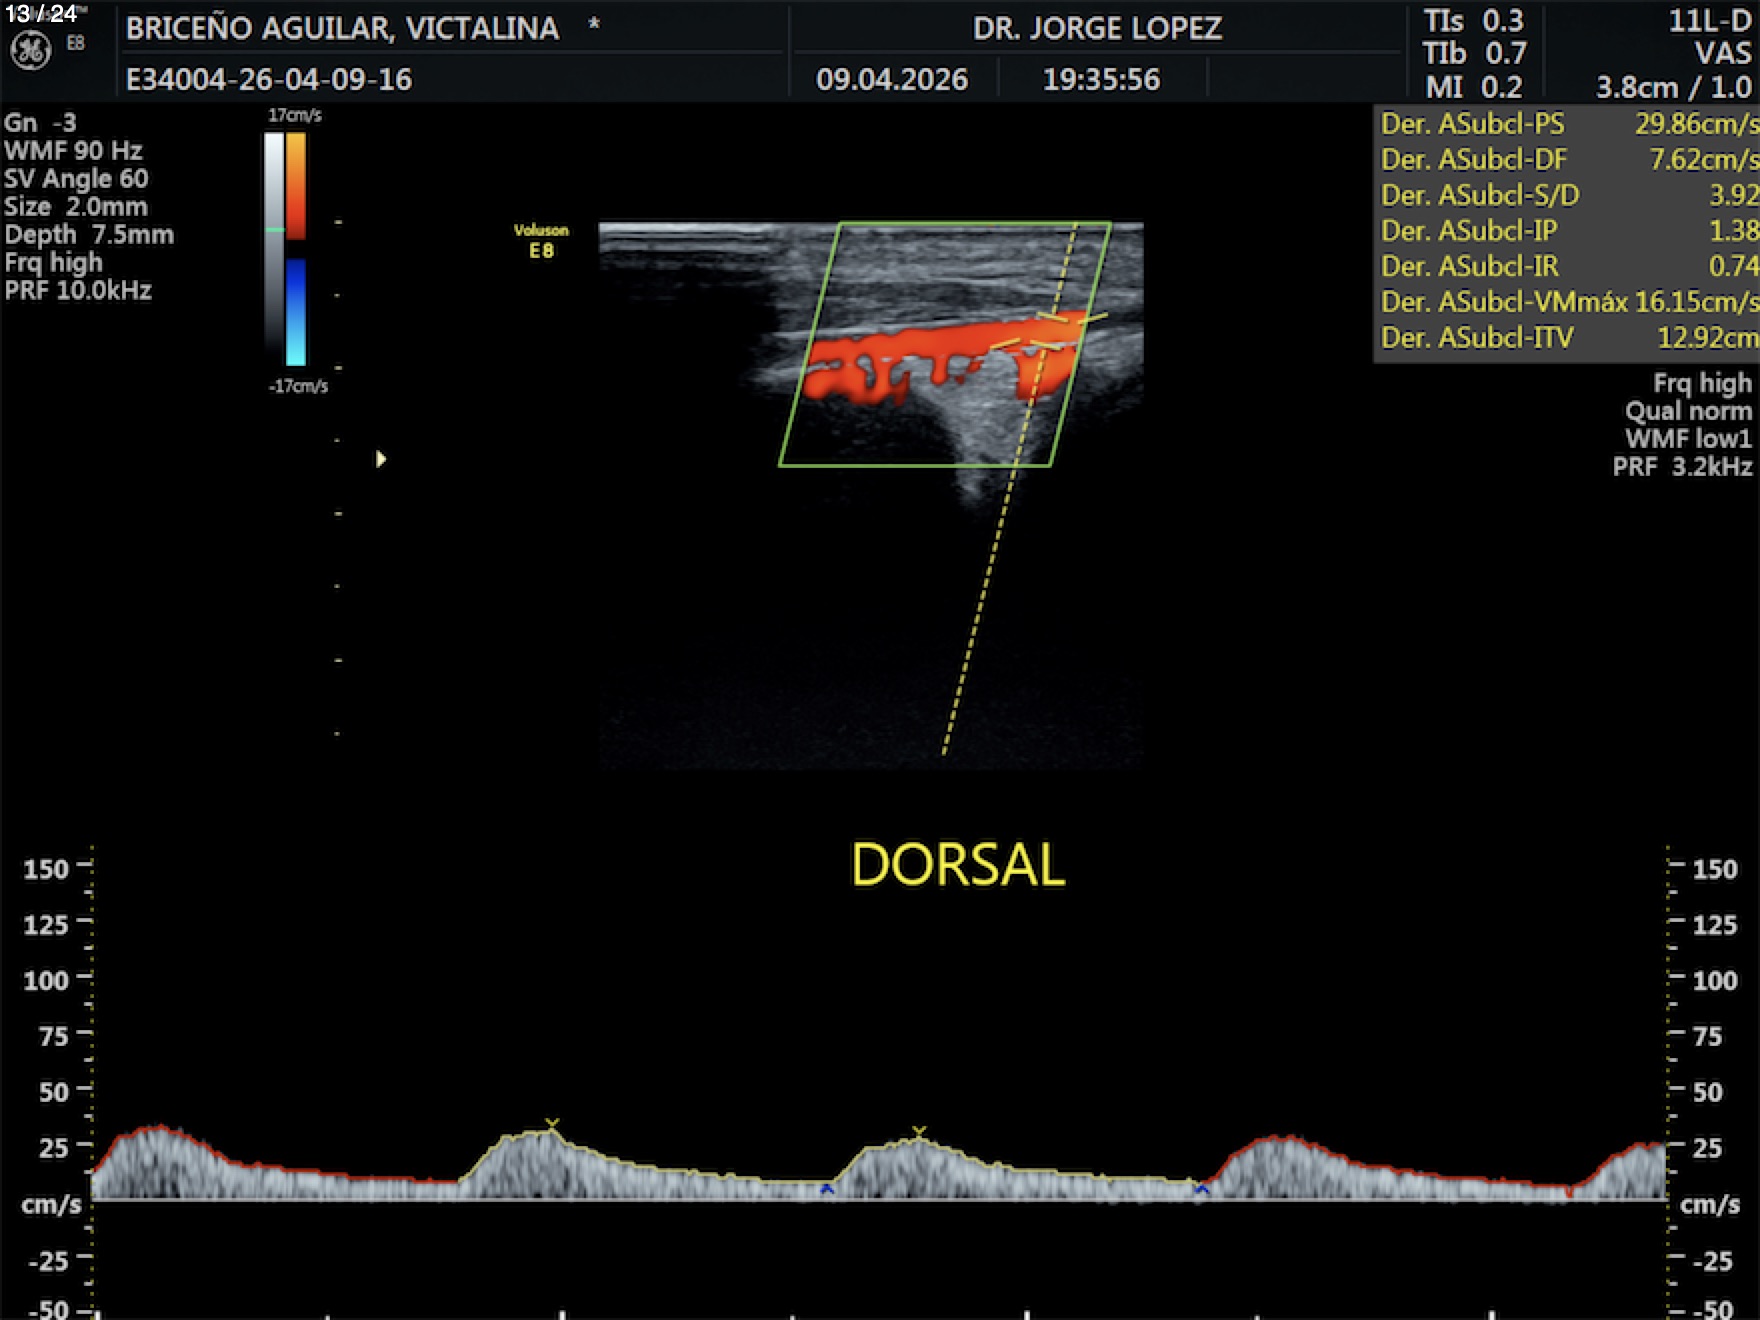
Task: Click the DORSAL annotation text
Action: 957,865
